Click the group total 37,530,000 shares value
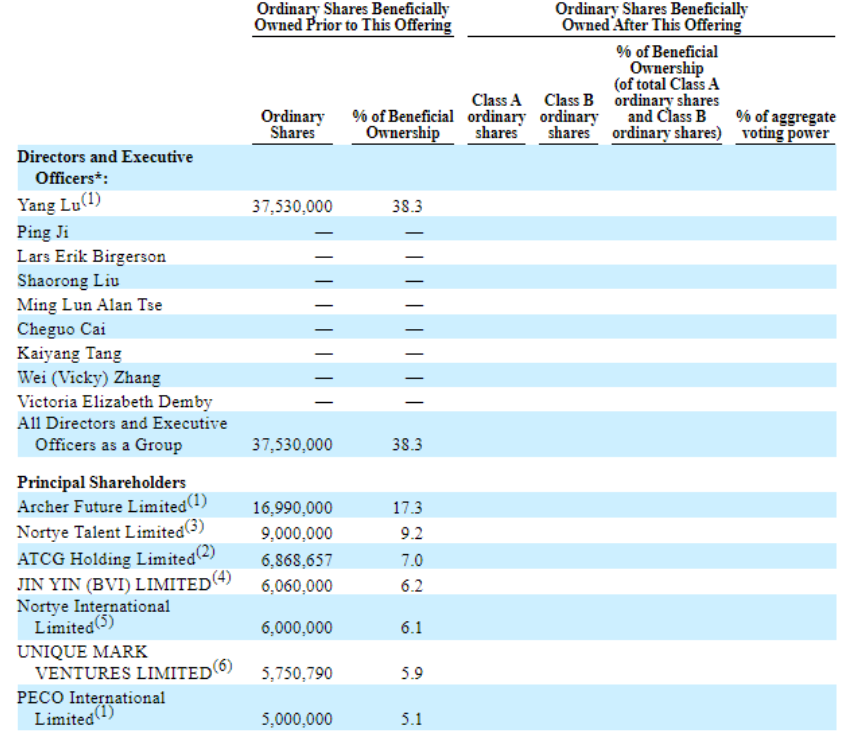844x739 pixels. point(292,445)
